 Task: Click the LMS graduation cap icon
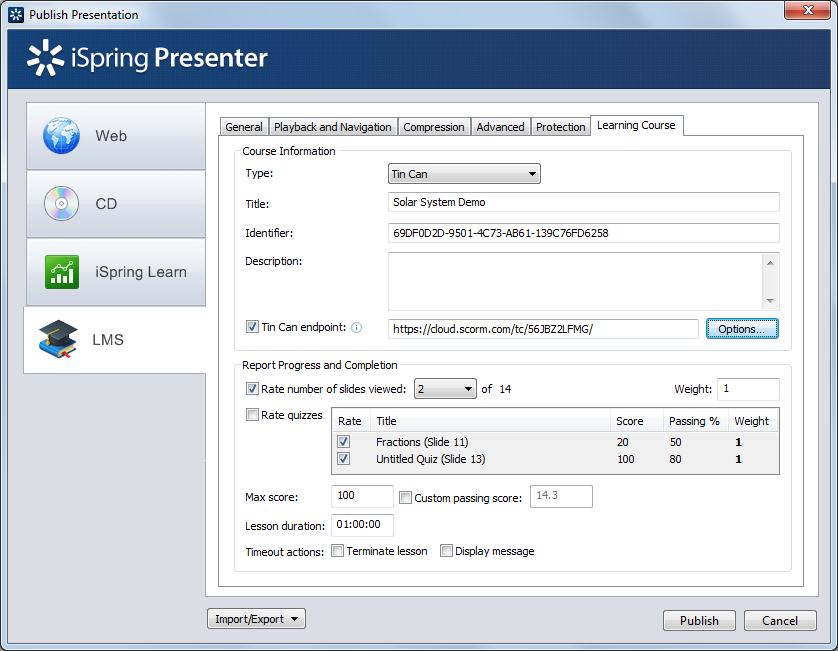tap(58, 339)
